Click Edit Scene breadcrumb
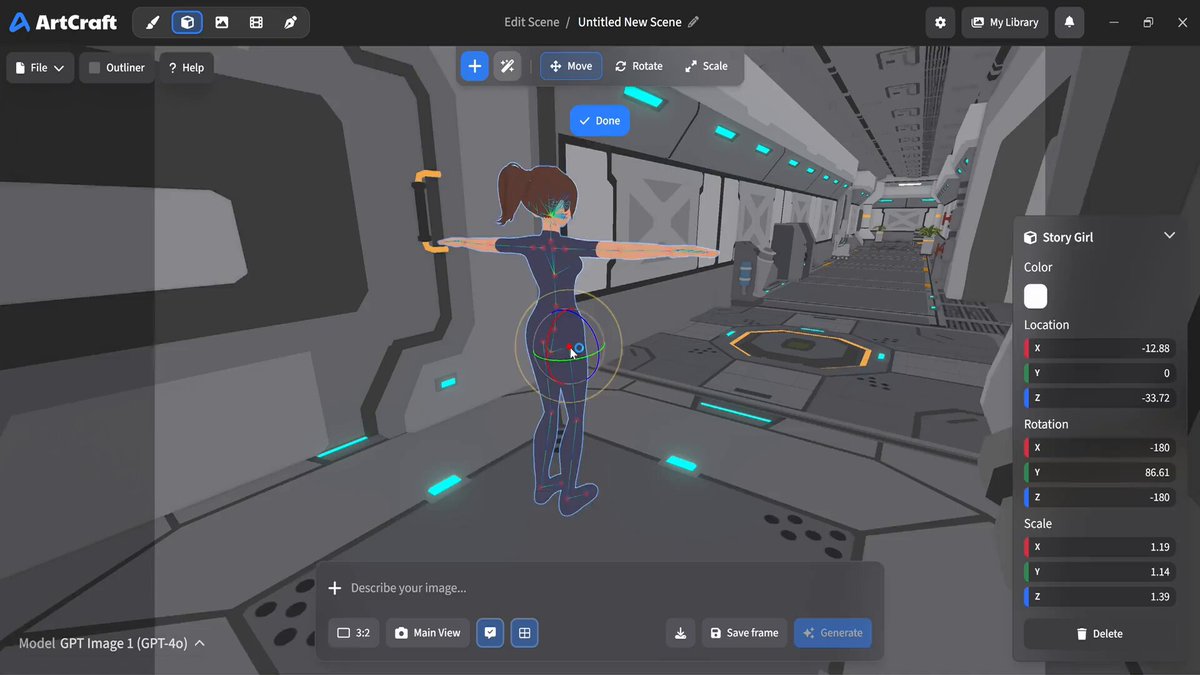 click(x=532, y=22)
